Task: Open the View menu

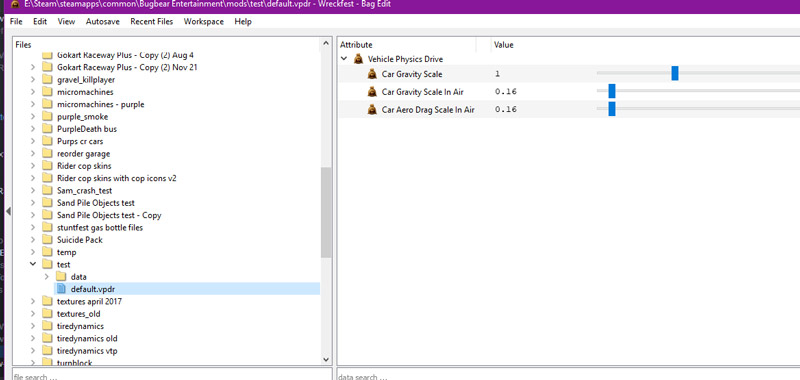Action: (x=66, y=21)
